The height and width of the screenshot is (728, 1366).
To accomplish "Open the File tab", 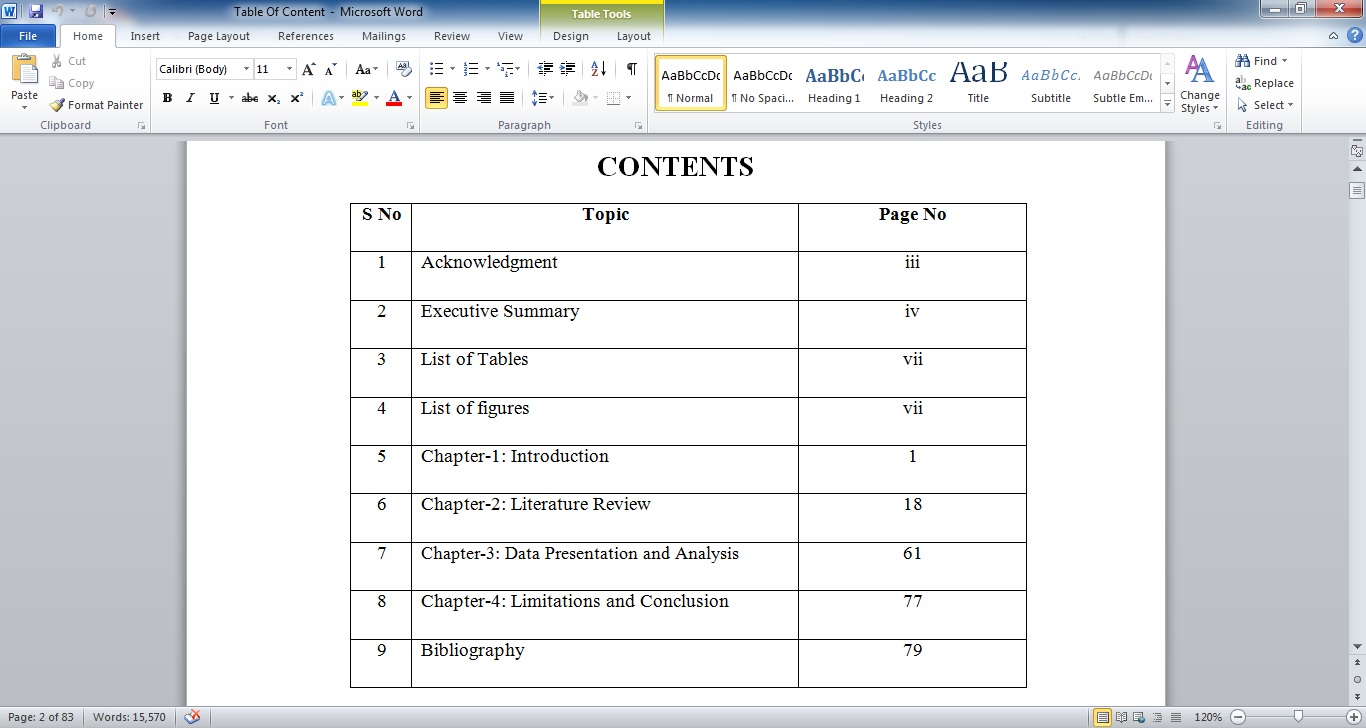I will [x=28, y=36].
